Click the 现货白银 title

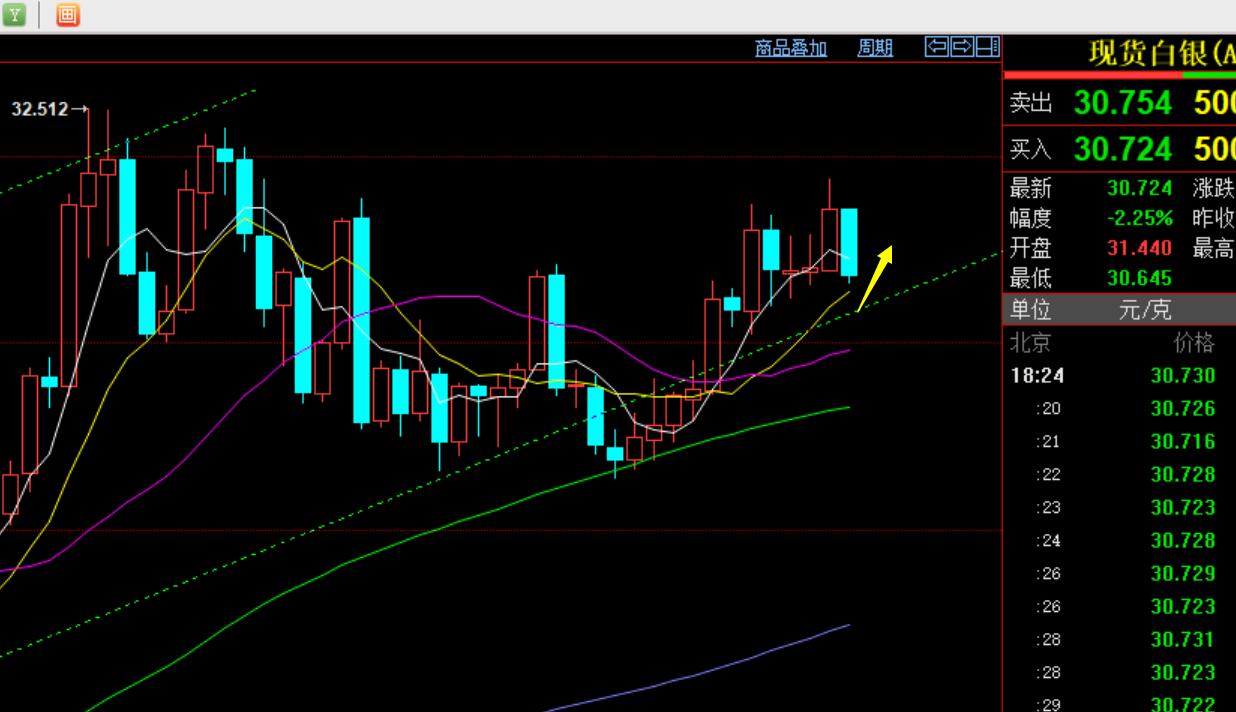pos(1161,54)
